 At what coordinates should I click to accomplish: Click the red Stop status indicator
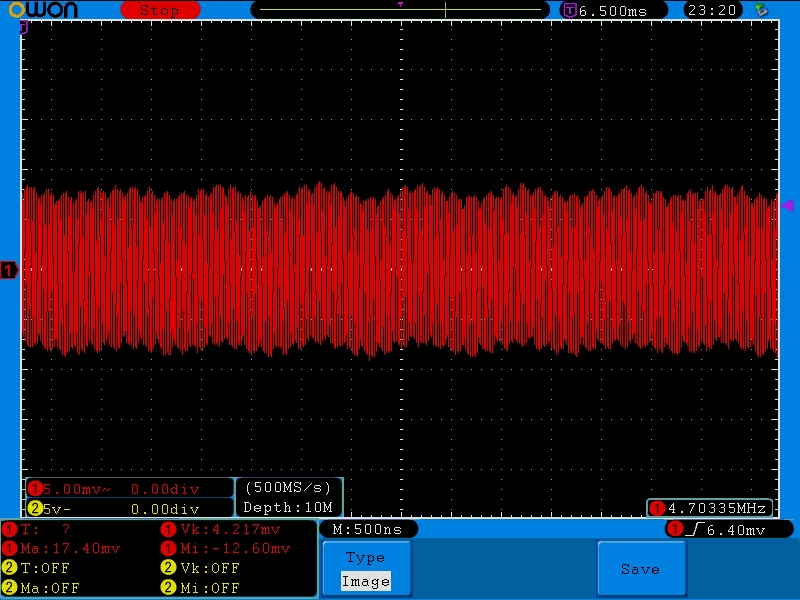click(x=160, y=10)
